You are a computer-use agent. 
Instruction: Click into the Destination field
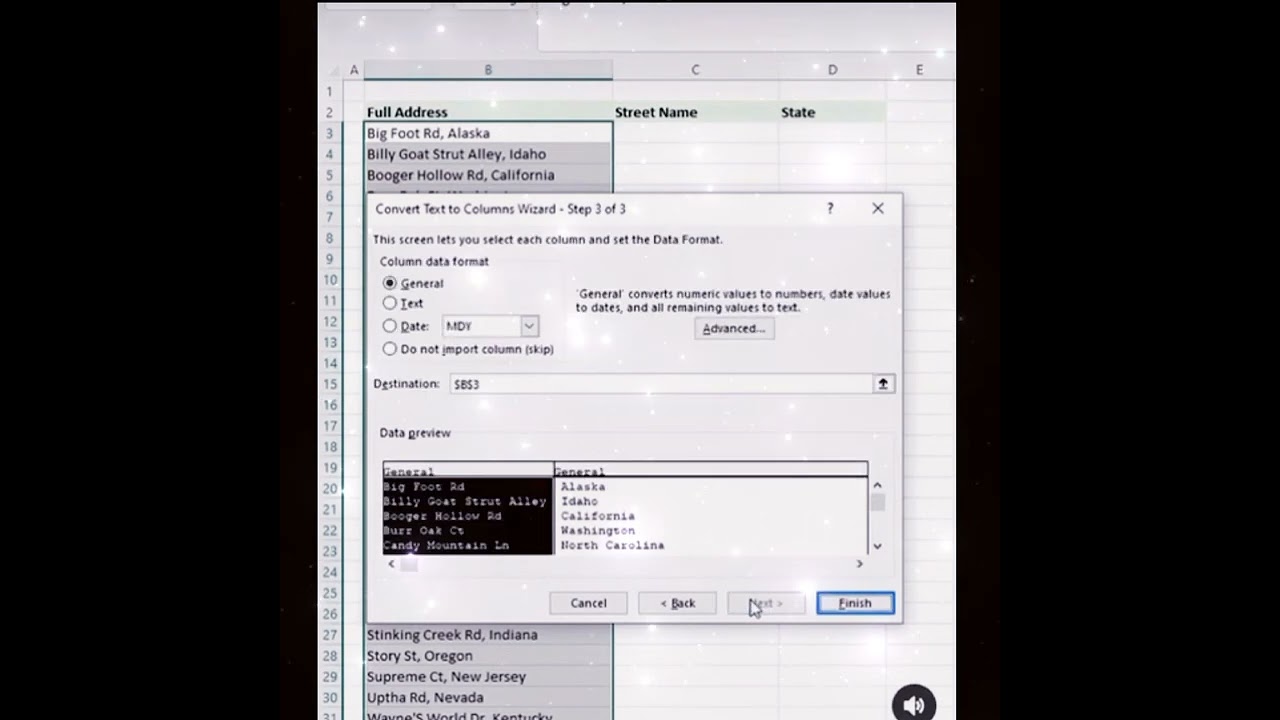pyautogui.click(x=661, y=384)
